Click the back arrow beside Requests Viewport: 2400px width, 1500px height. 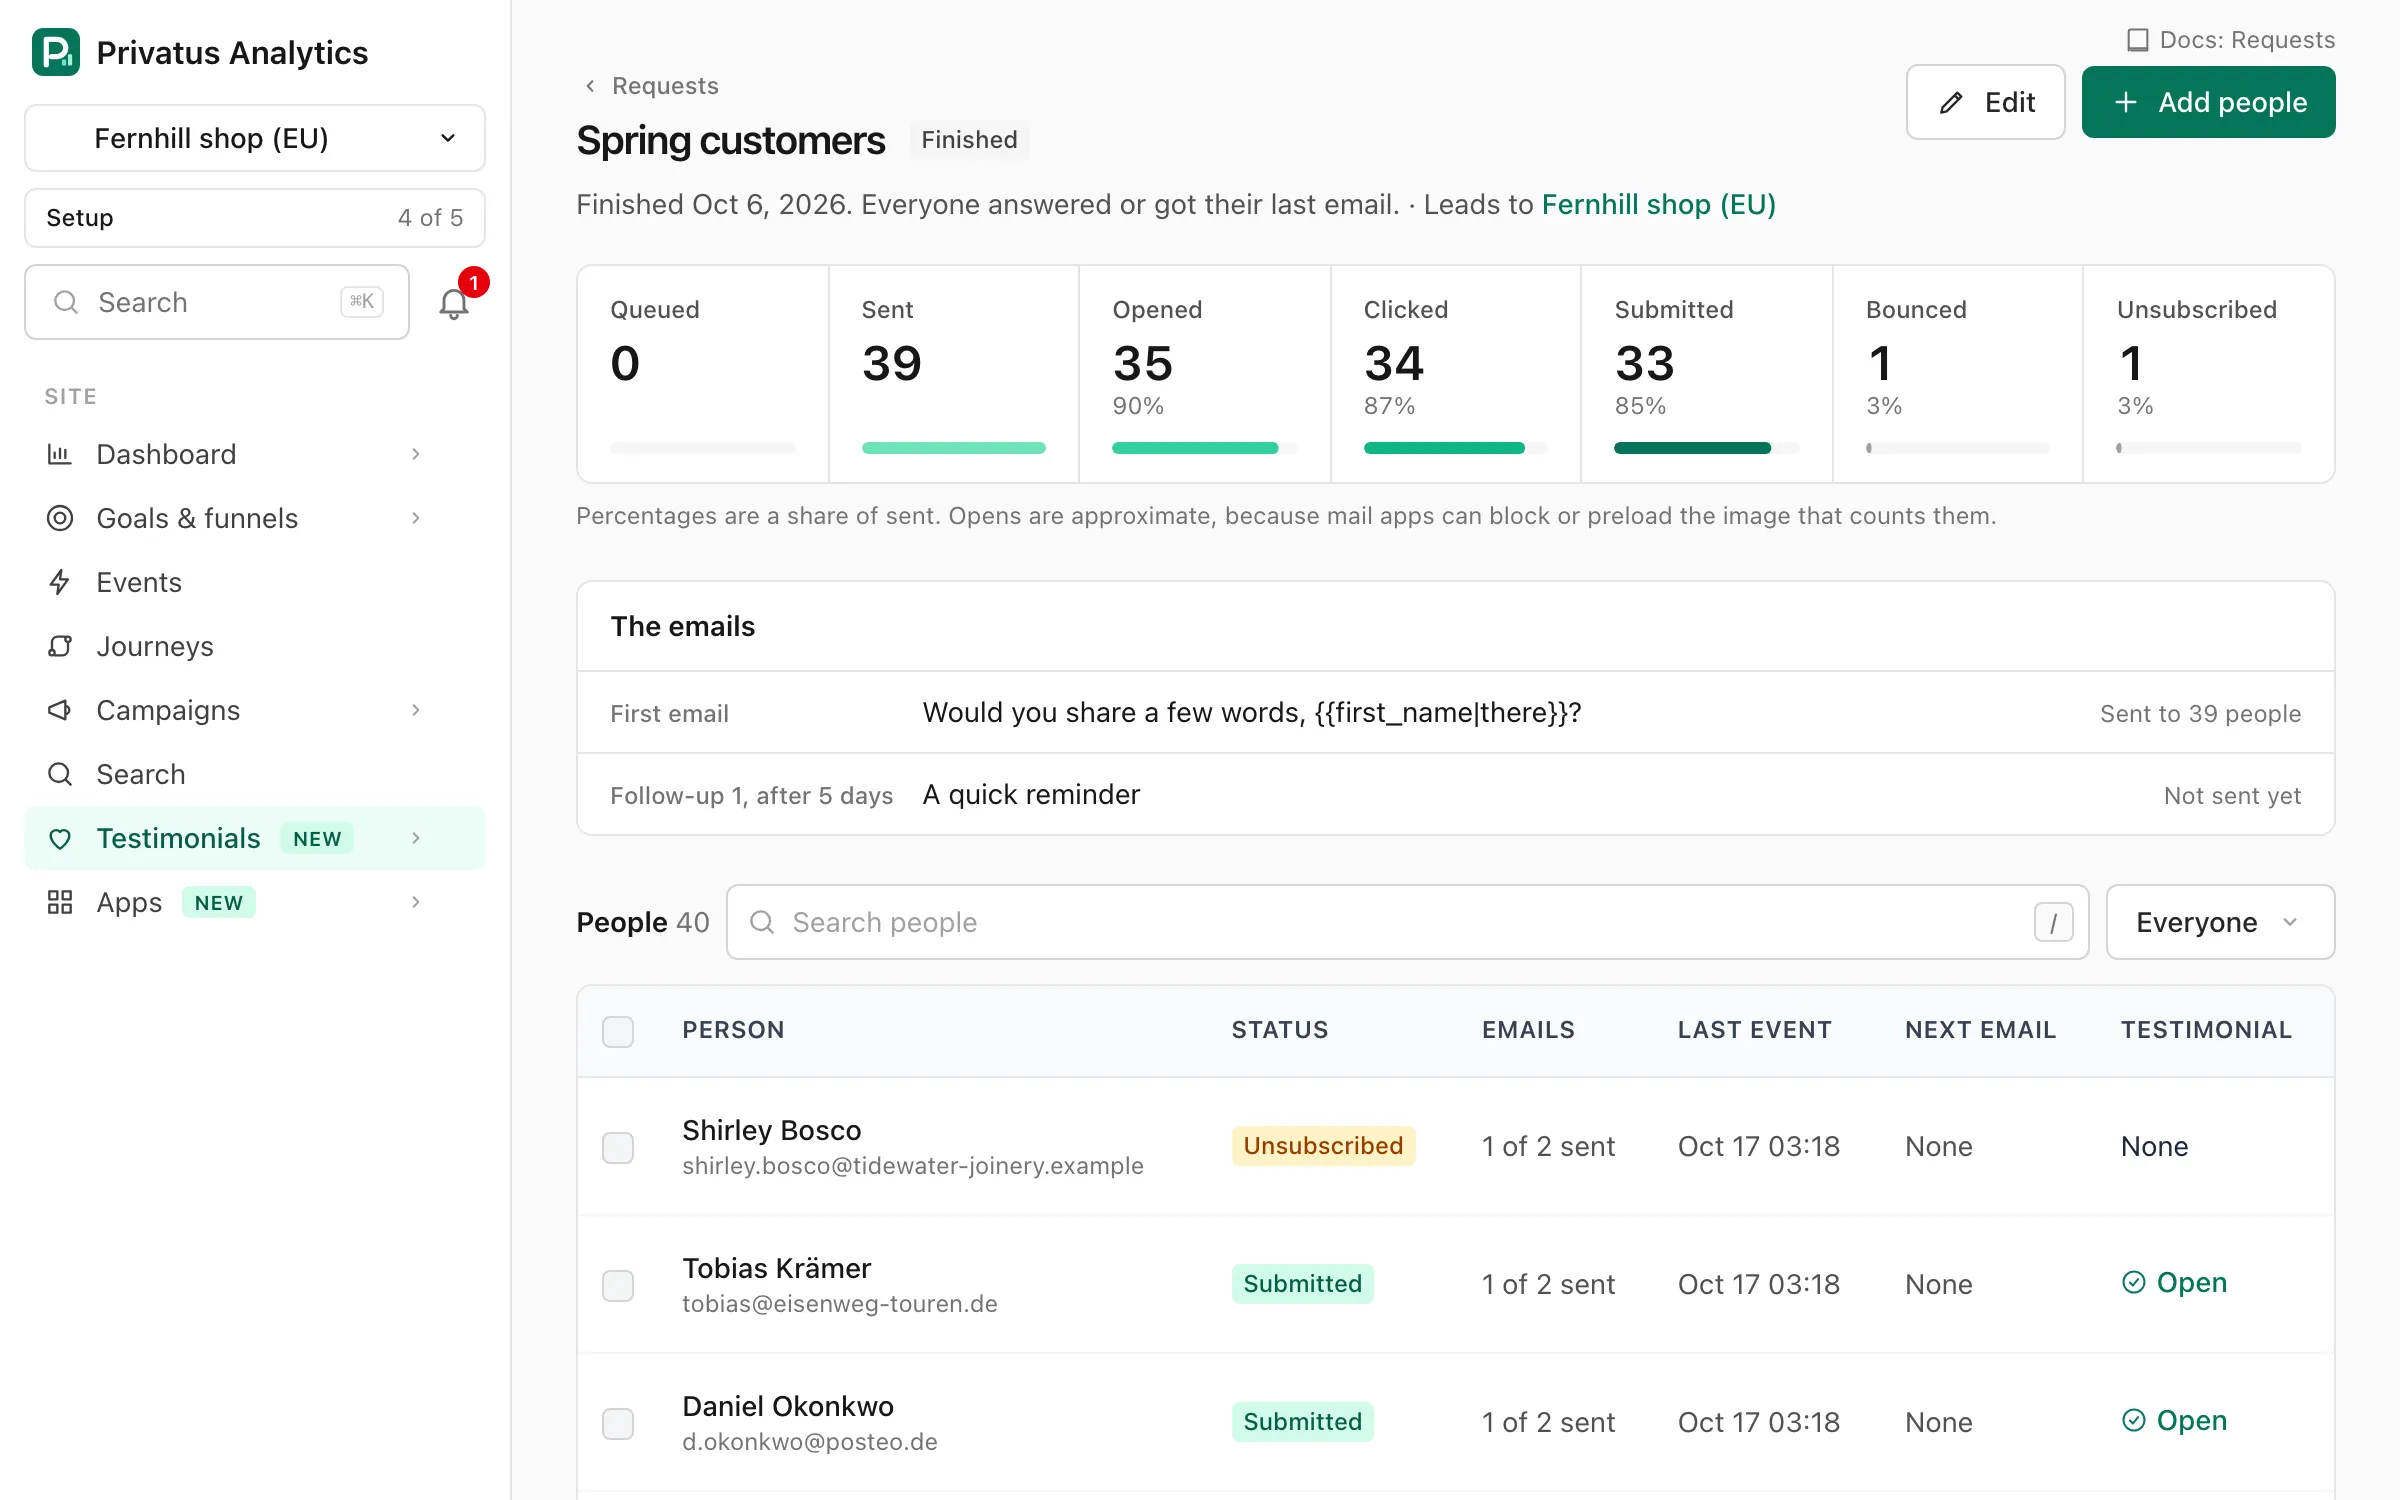(590, 86)
